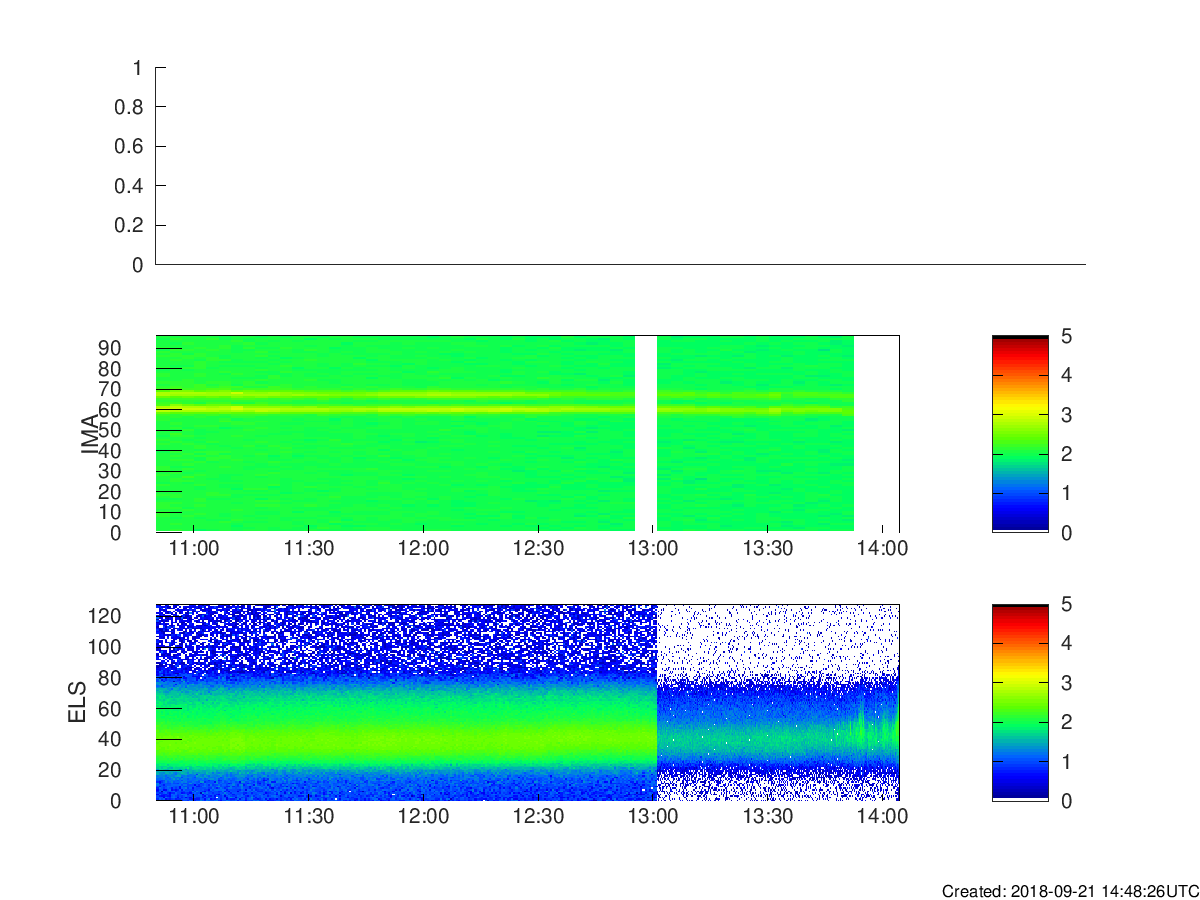Click the ELS axis label
Viewport: 1200px width, 900px height.
tap(78, 702)
